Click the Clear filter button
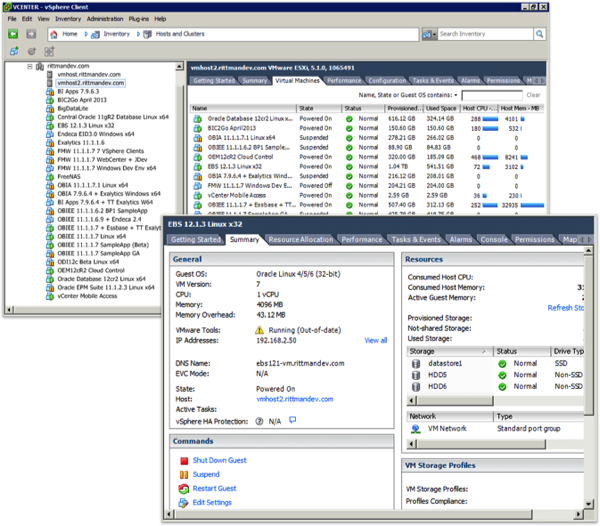This screenshot has height=526, width=600. coord(533,95)
